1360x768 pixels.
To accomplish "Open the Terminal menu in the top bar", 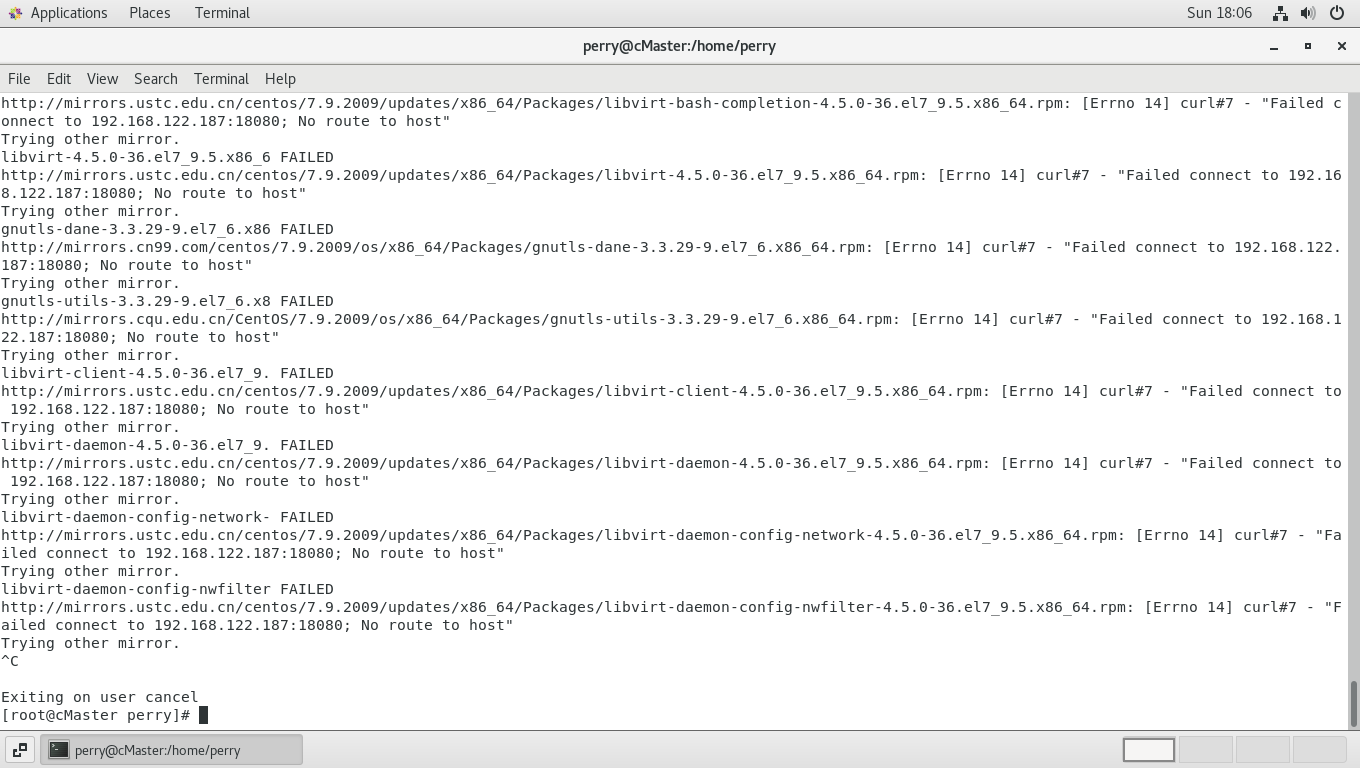I will [221, 12].
